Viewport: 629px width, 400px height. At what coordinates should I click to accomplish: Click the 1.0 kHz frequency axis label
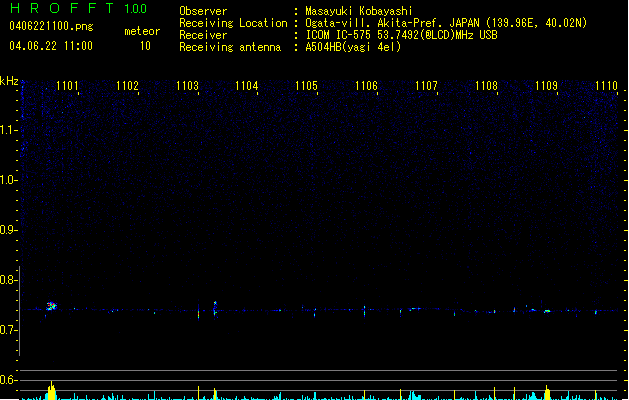click(x=8, y=180)
